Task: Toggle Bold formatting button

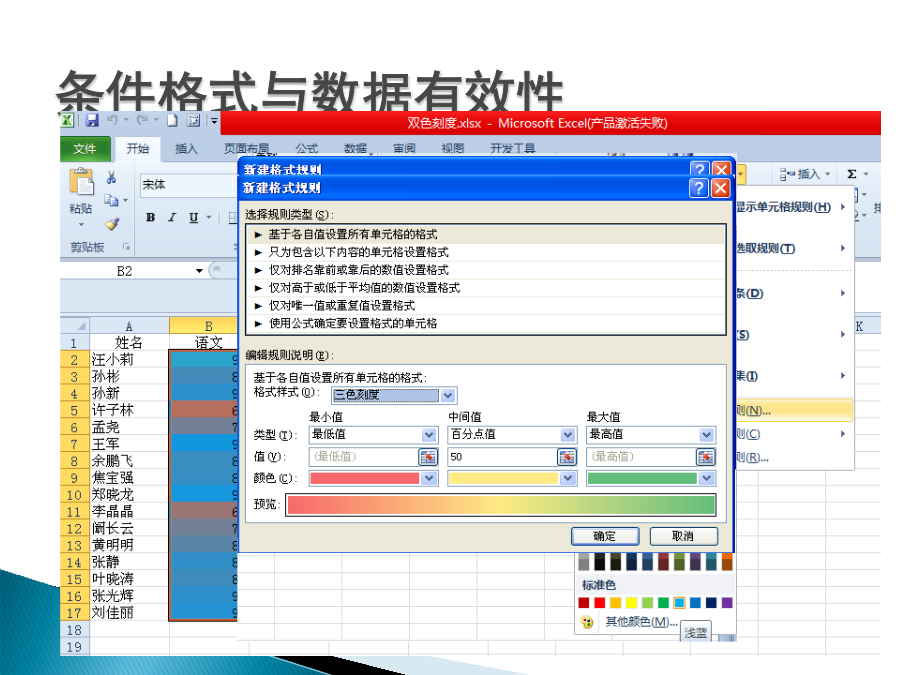Action: coord(150,217)
